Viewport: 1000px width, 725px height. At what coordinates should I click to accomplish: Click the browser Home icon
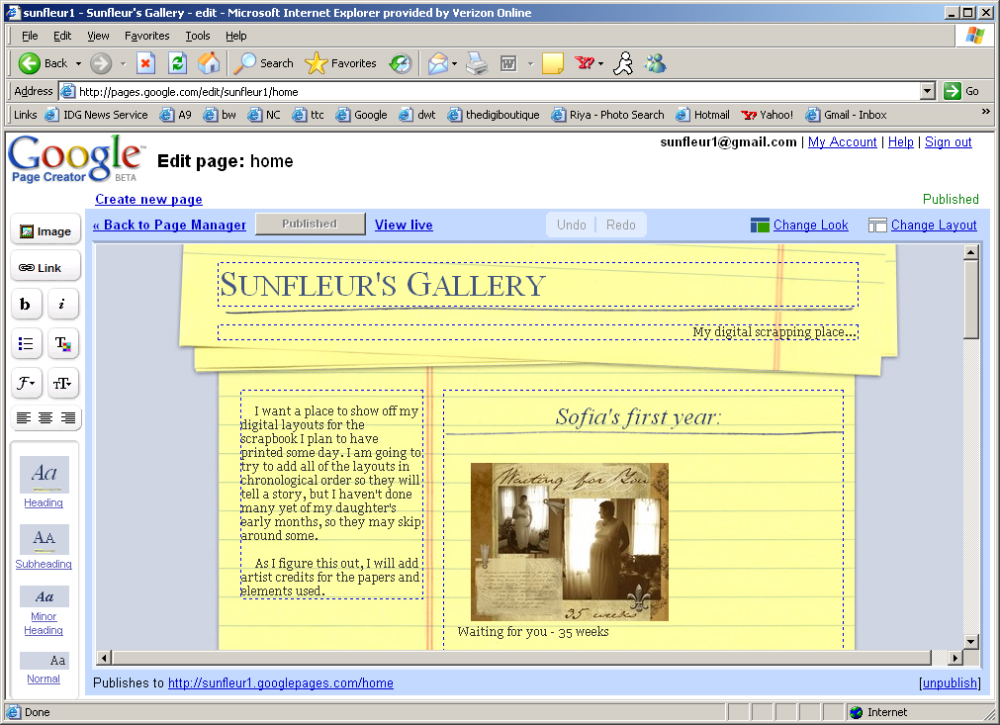209,62
